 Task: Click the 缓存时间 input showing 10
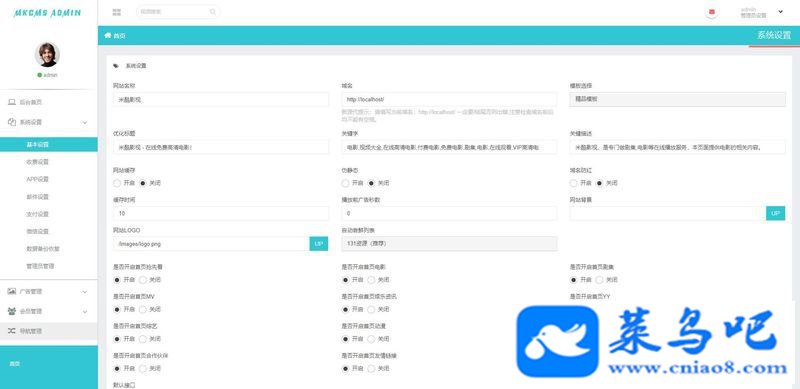[x=221, y=213]
